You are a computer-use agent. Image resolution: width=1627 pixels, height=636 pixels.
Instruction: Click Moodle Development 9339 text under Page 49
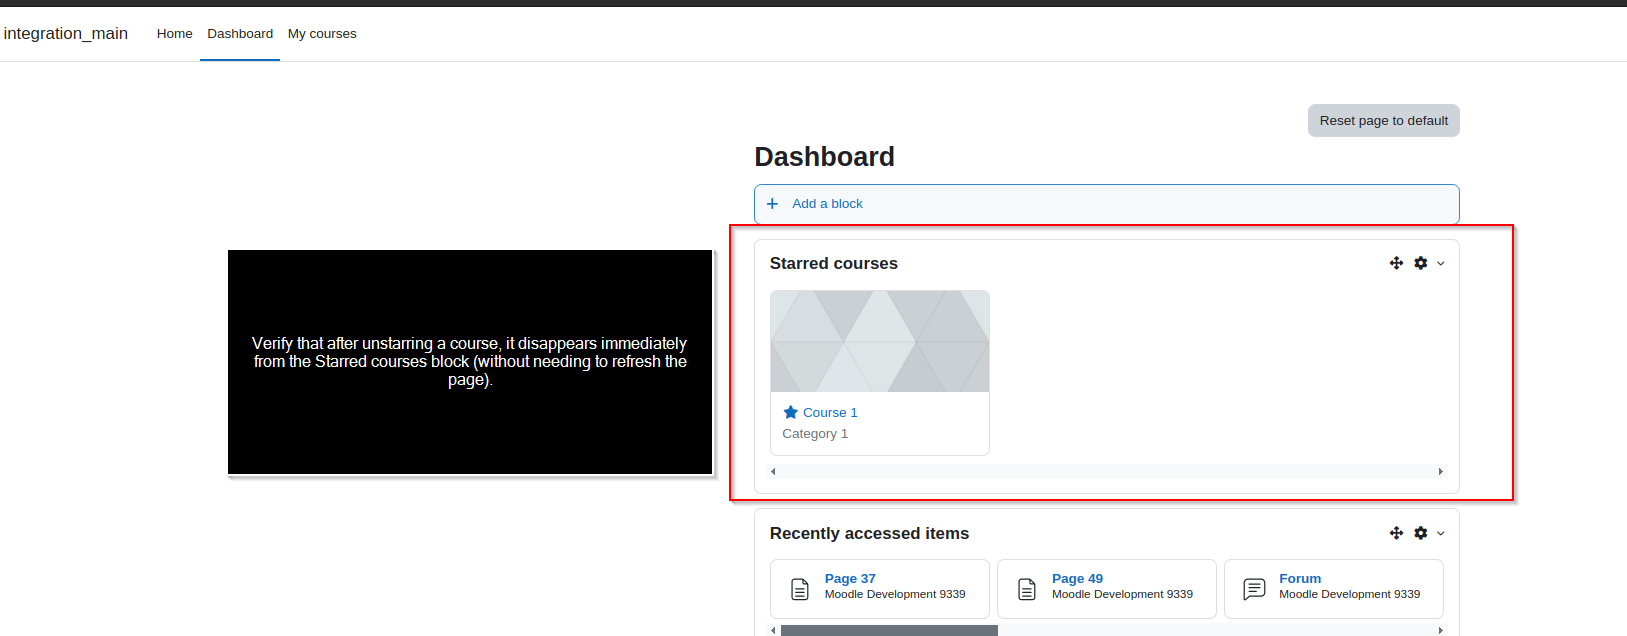(1122, 594)
